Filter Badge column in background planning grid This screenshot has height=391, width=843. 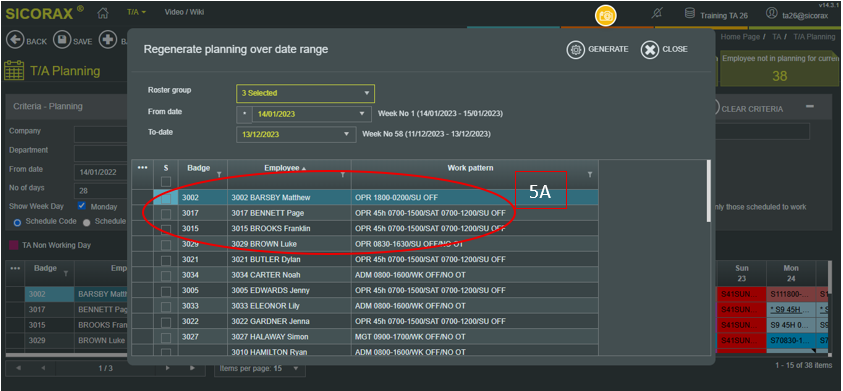pos(66,274)
